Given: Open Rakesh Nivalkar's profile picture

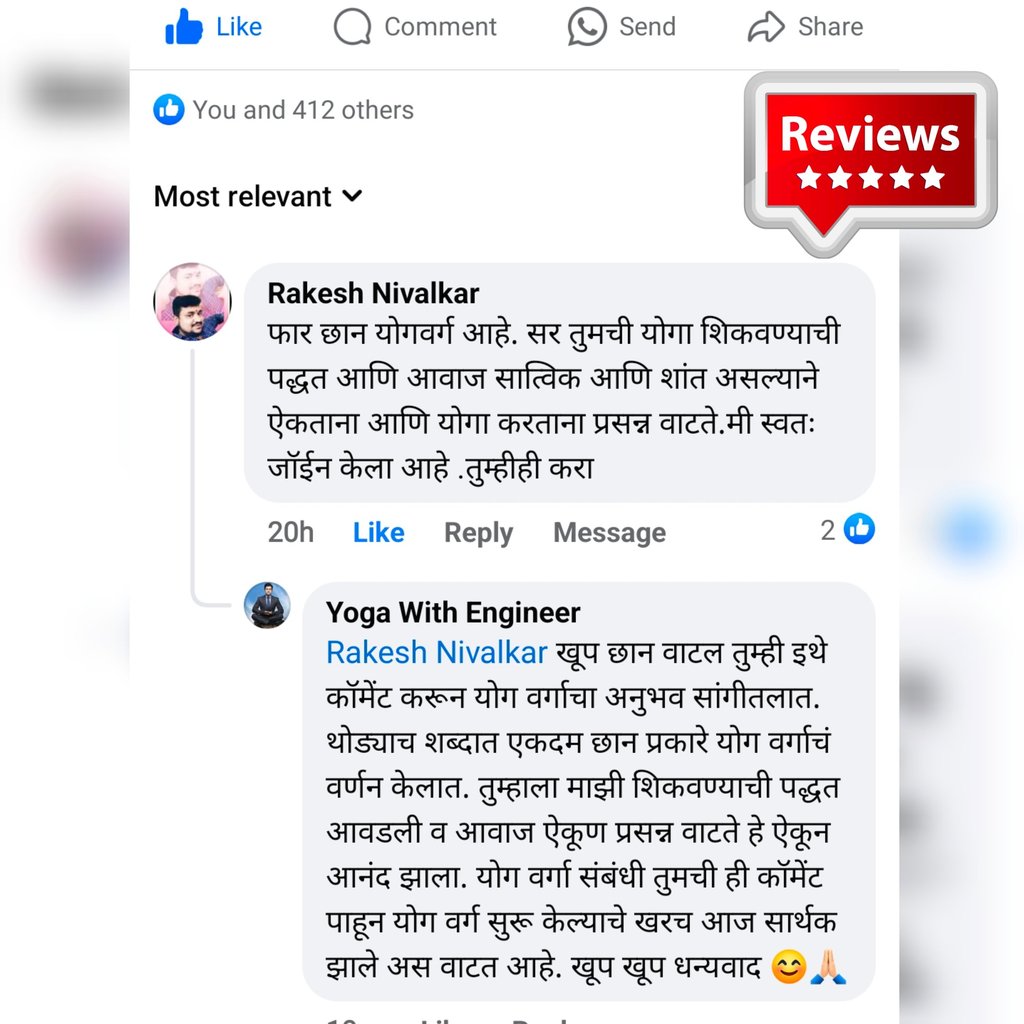Looking at the screenshot, I should coord(192,302).
